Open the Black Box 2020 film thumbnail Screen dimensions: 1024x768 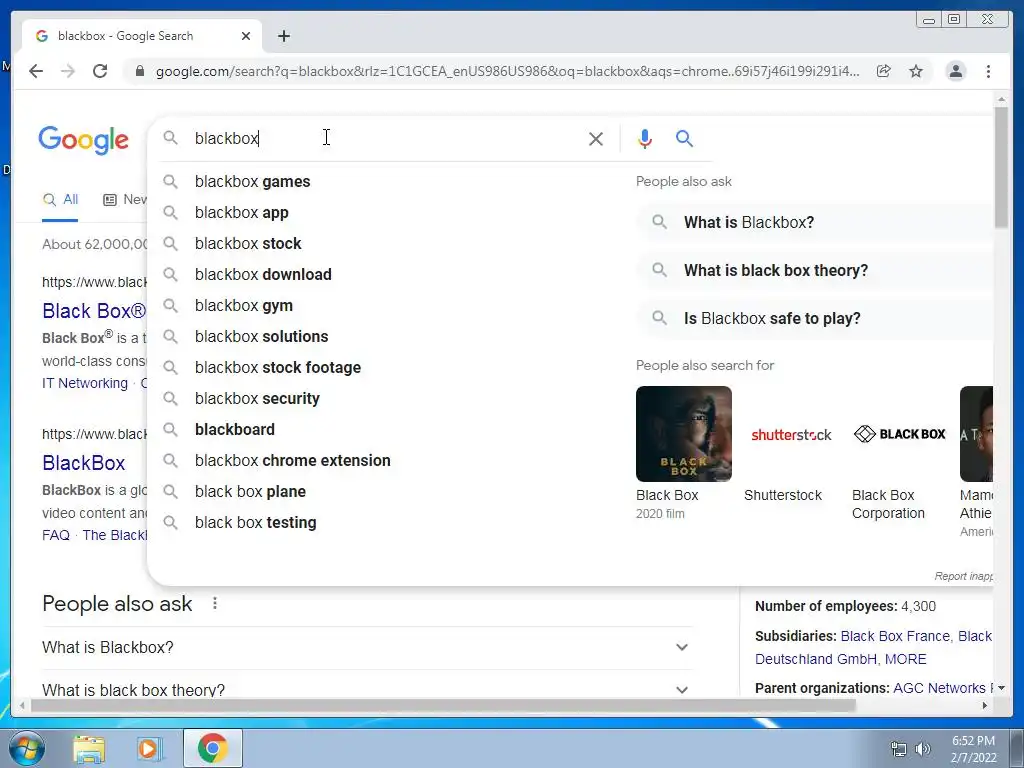click(x=684, y=434)
